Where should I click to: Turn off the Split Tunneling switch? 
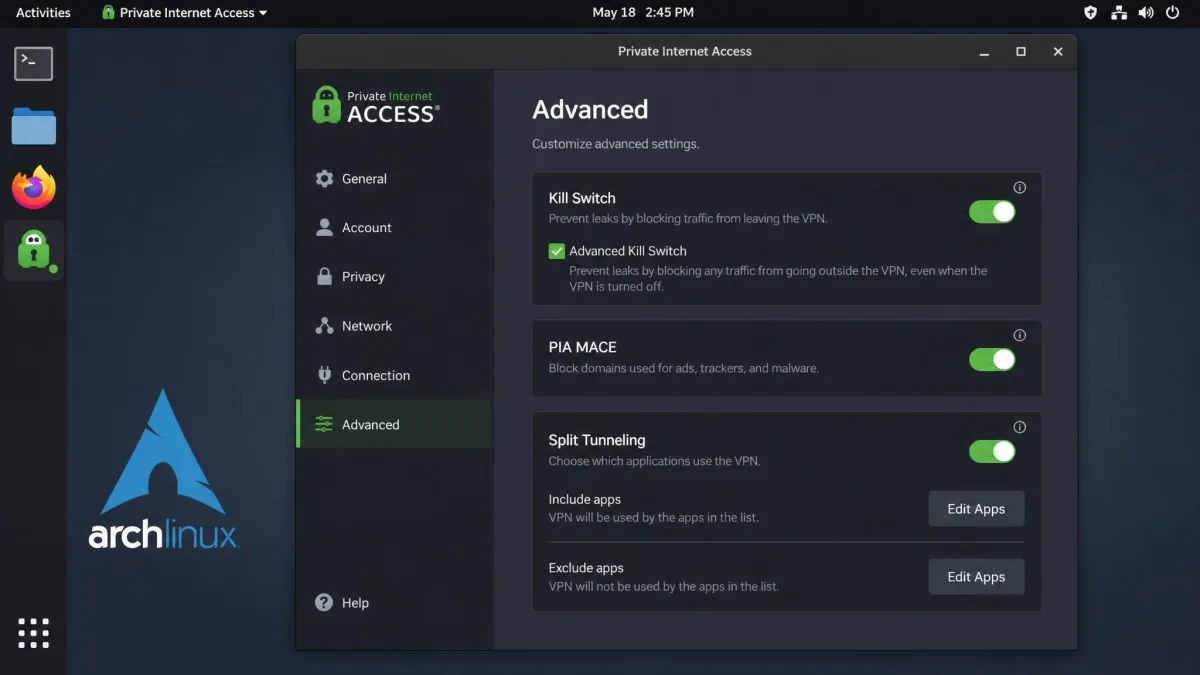(992, 451)
